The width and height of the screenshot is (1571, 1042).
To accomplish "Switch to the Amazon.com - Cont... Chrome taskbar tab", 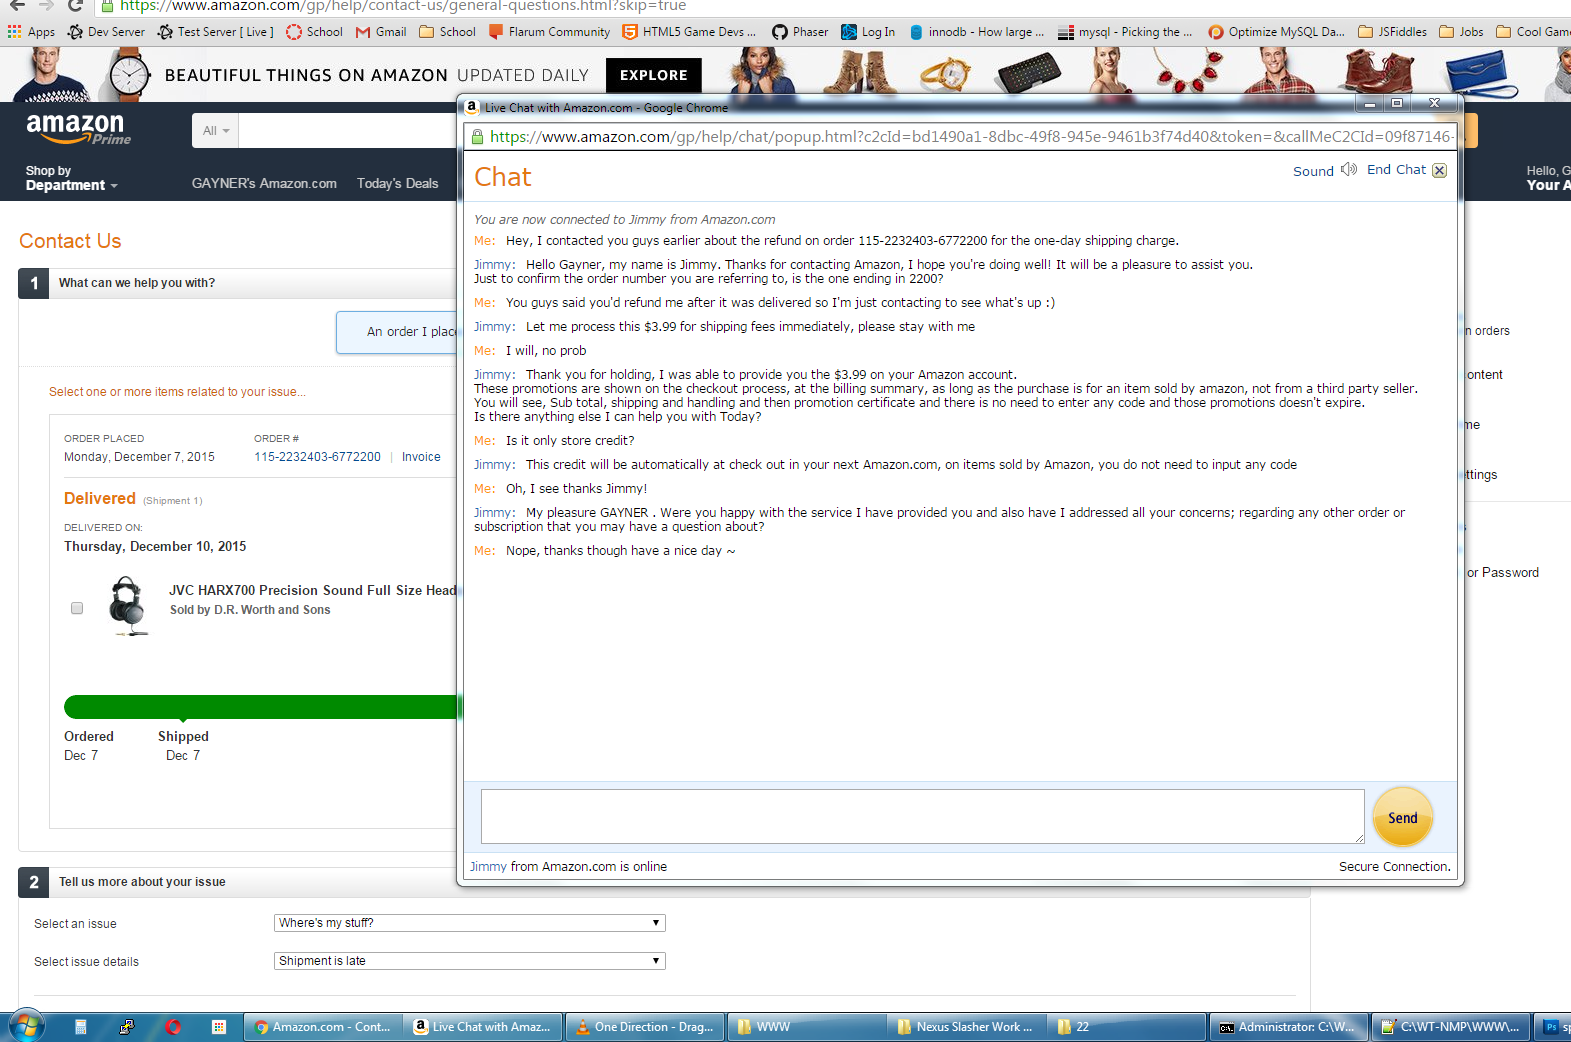I will (x=323, y=1027).
